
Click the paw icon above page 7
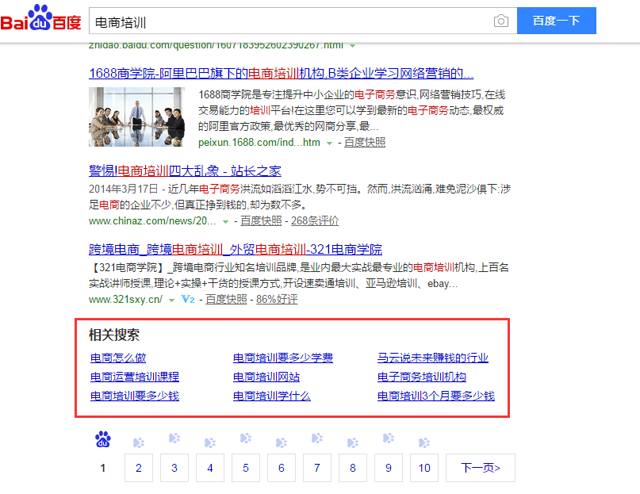317,438
